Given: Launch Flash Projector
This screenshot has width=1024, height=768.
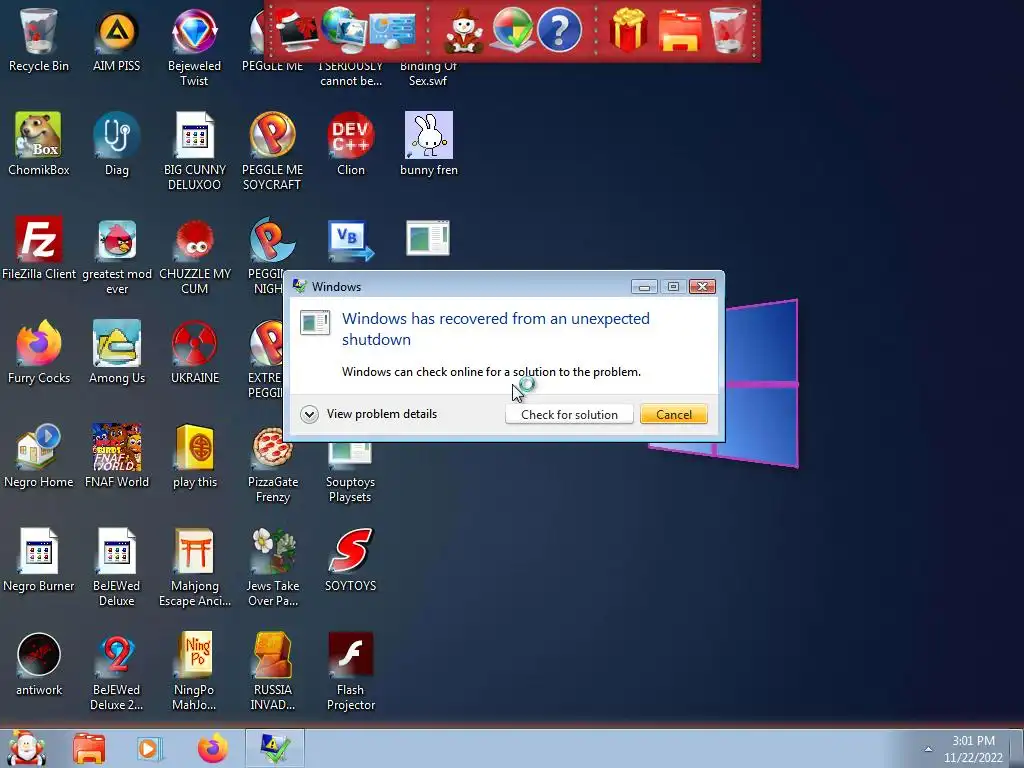Looking at the screenshot, I should point(351,671).
